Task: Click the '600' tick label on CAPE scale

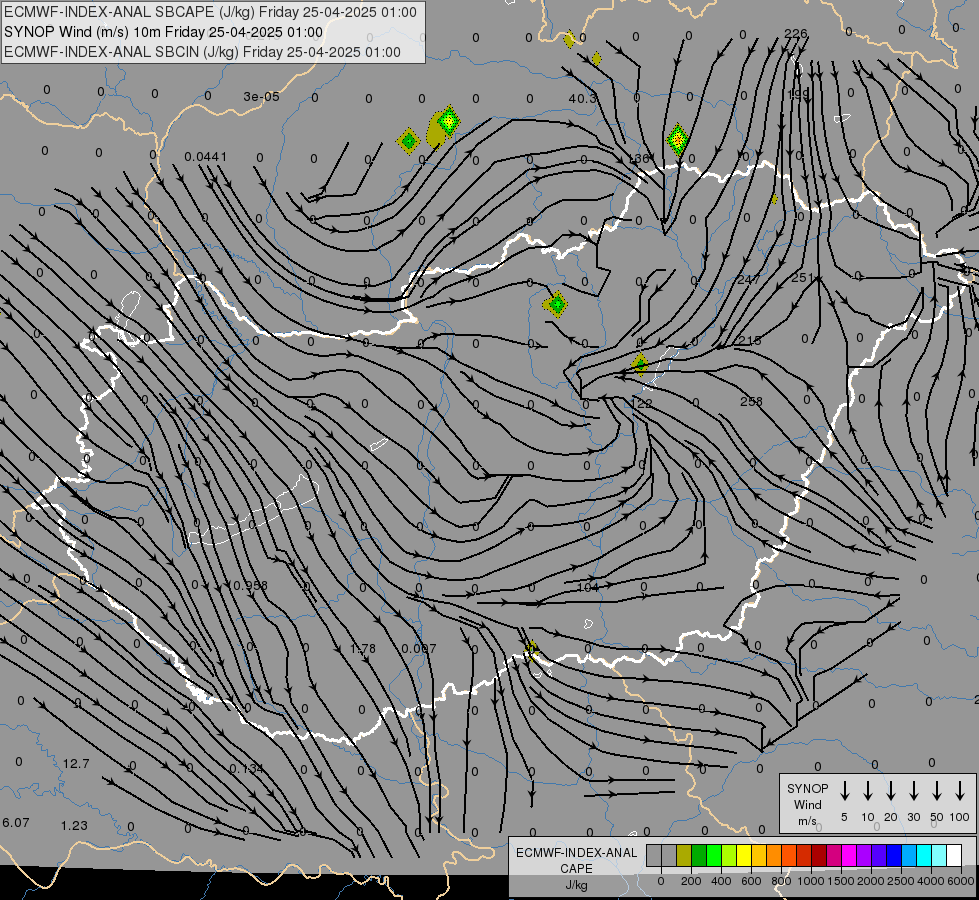Action: point(751,881)
